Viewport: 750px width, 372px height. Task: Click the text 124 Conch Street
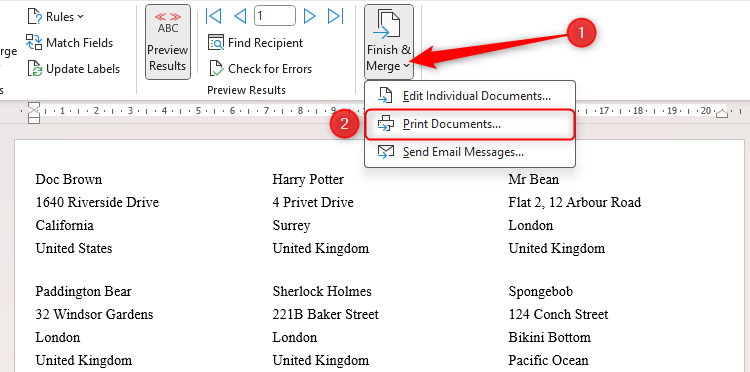558,314
